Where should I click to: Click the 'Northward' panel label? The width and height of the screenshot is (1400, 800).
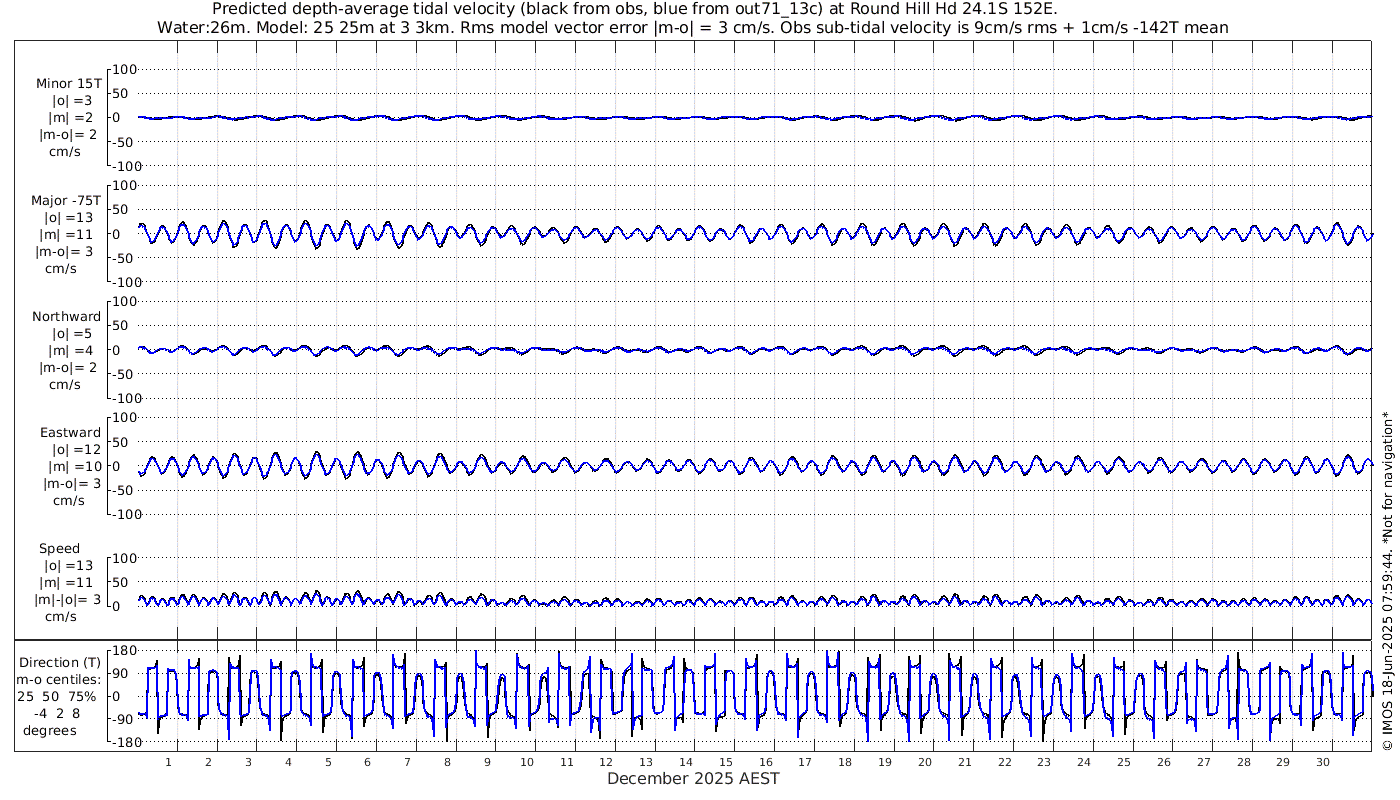coord(66,317)
